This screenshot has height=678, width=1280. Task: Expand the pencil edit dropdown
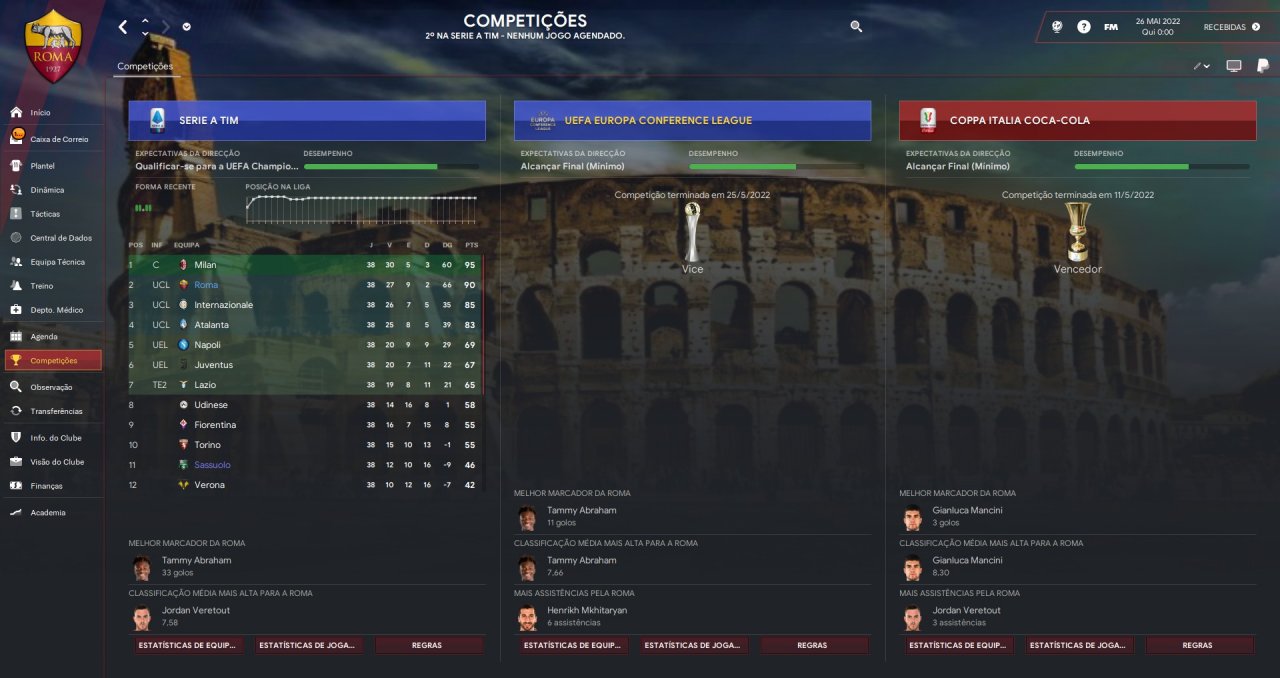coord(1201,66)
